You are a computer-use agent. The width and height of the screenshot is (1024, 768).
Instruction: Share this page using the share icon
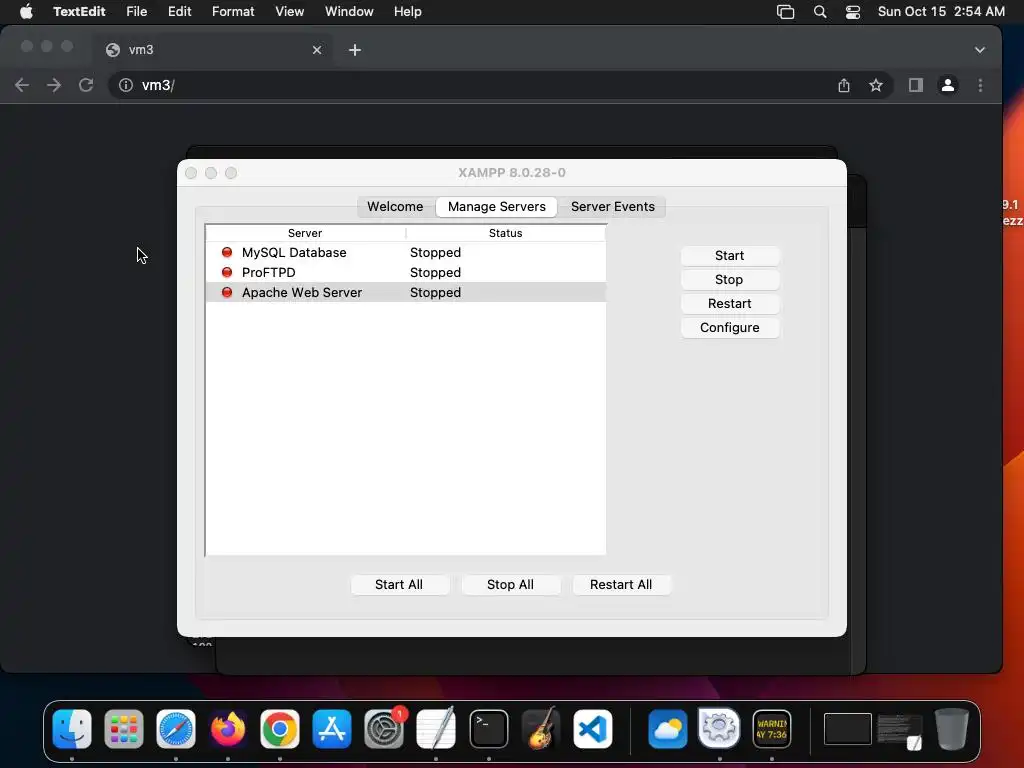844,85
